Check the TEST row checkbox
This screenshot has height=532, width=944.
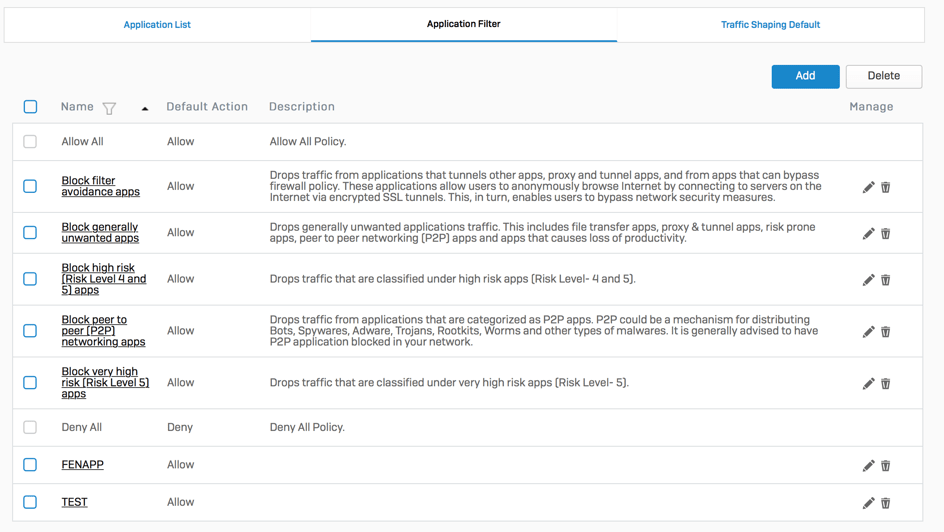[30, 502]
